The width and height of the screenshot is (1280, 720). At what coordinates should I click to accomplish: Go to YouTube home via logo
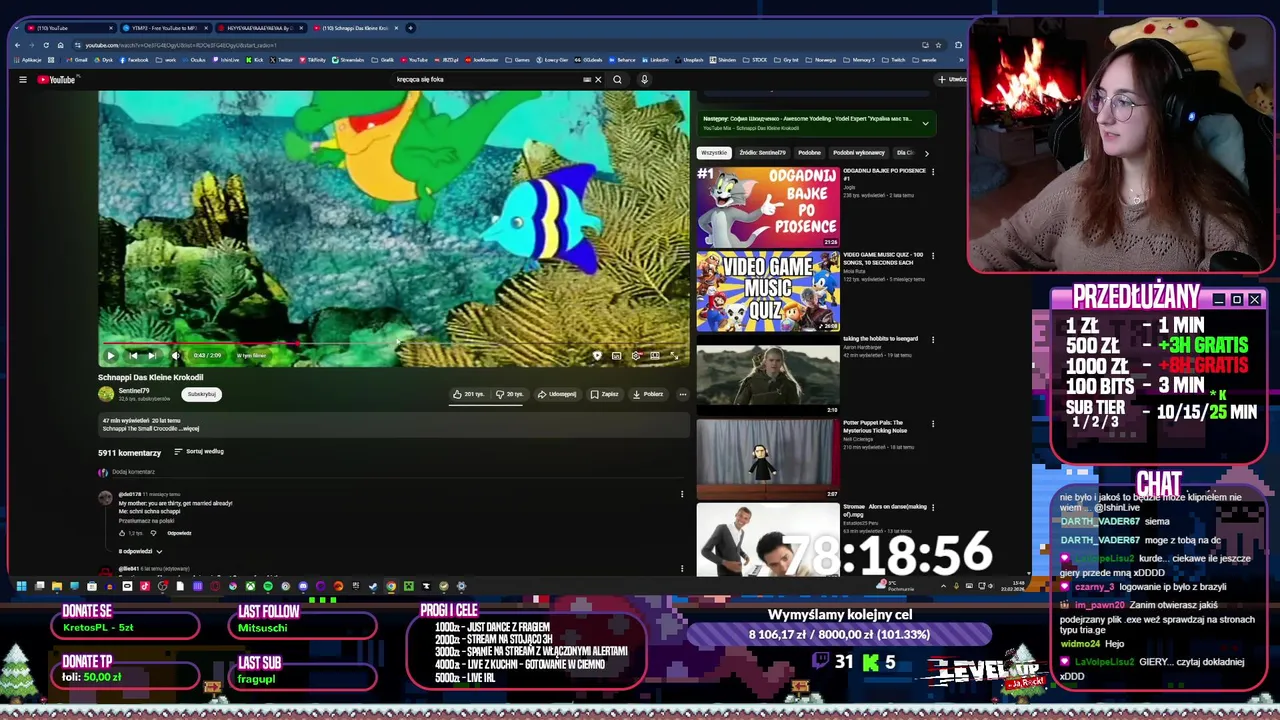click(x=57, y=79)
